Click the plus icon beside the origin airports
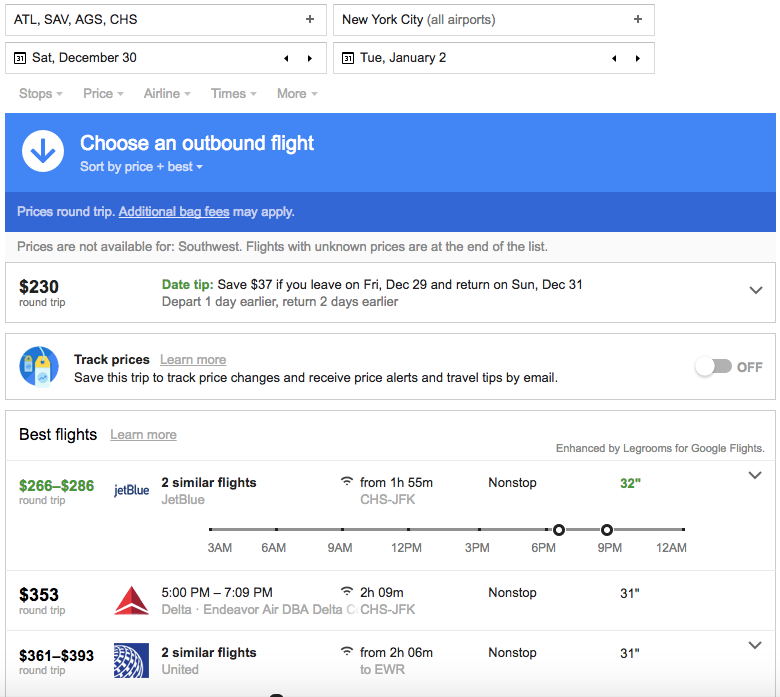 (x=310, y=19)
